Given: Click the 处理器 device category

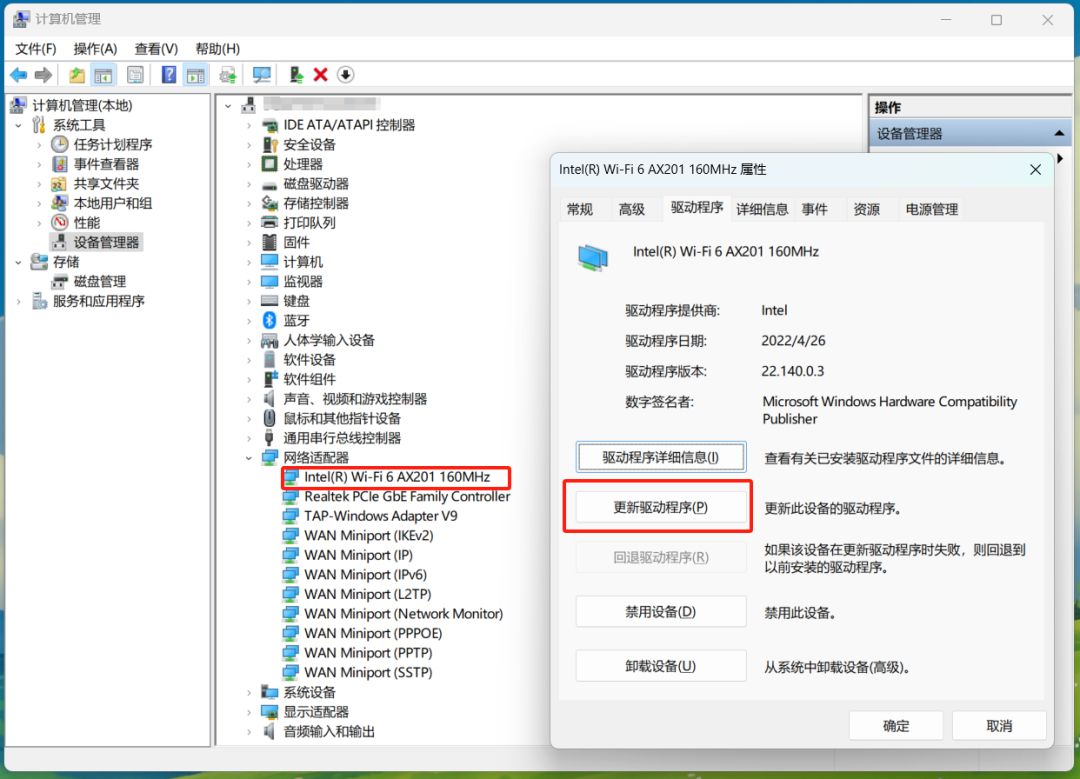Looking at the screenshot, I should tap(303, 164).
